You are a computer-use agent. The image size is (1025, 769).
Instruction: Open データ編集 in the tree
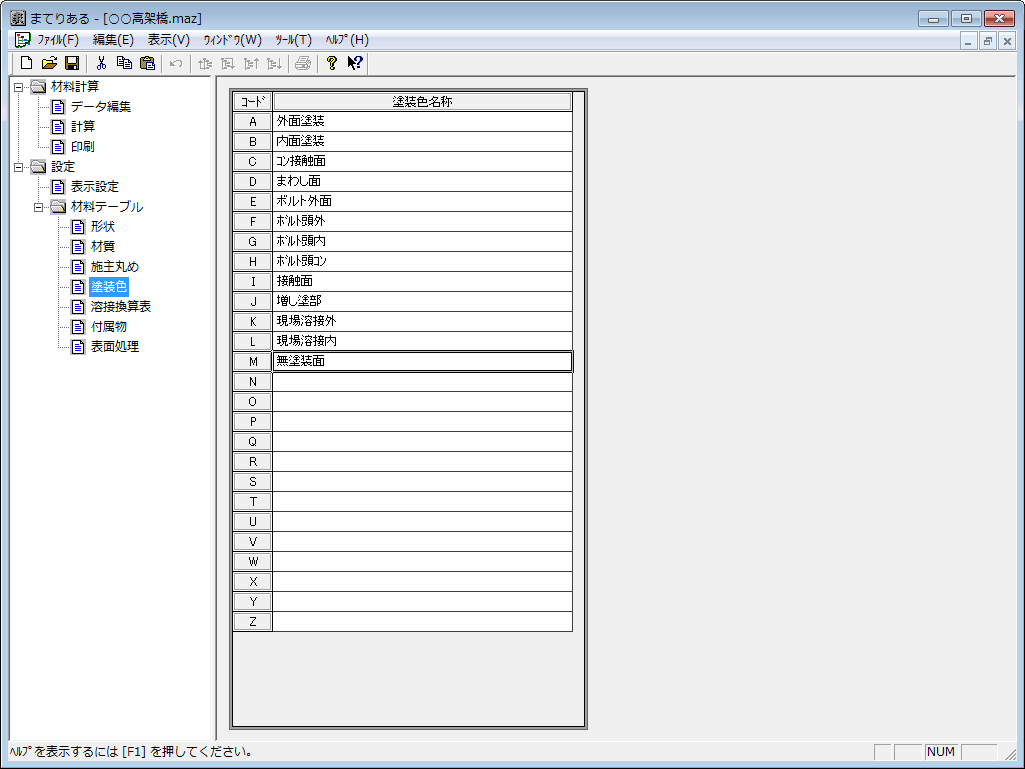(100, 107)
